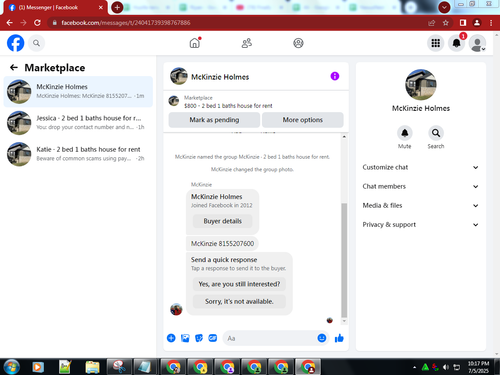Click the volume speaker tray icon
The image size is (500, 375).
[x=446, y=367]
